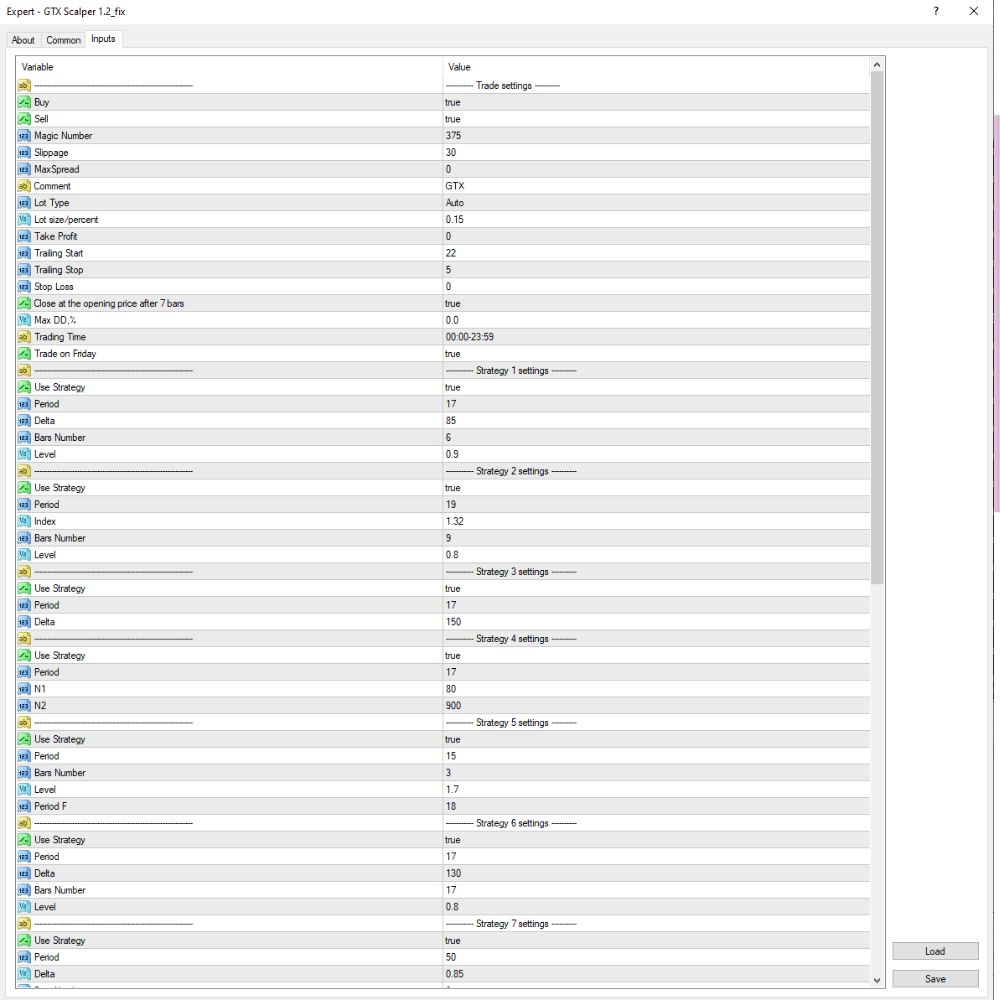The image size is (1000, 1000).
Task: Select N1 value 80
Action: click(x=451, y=689)
